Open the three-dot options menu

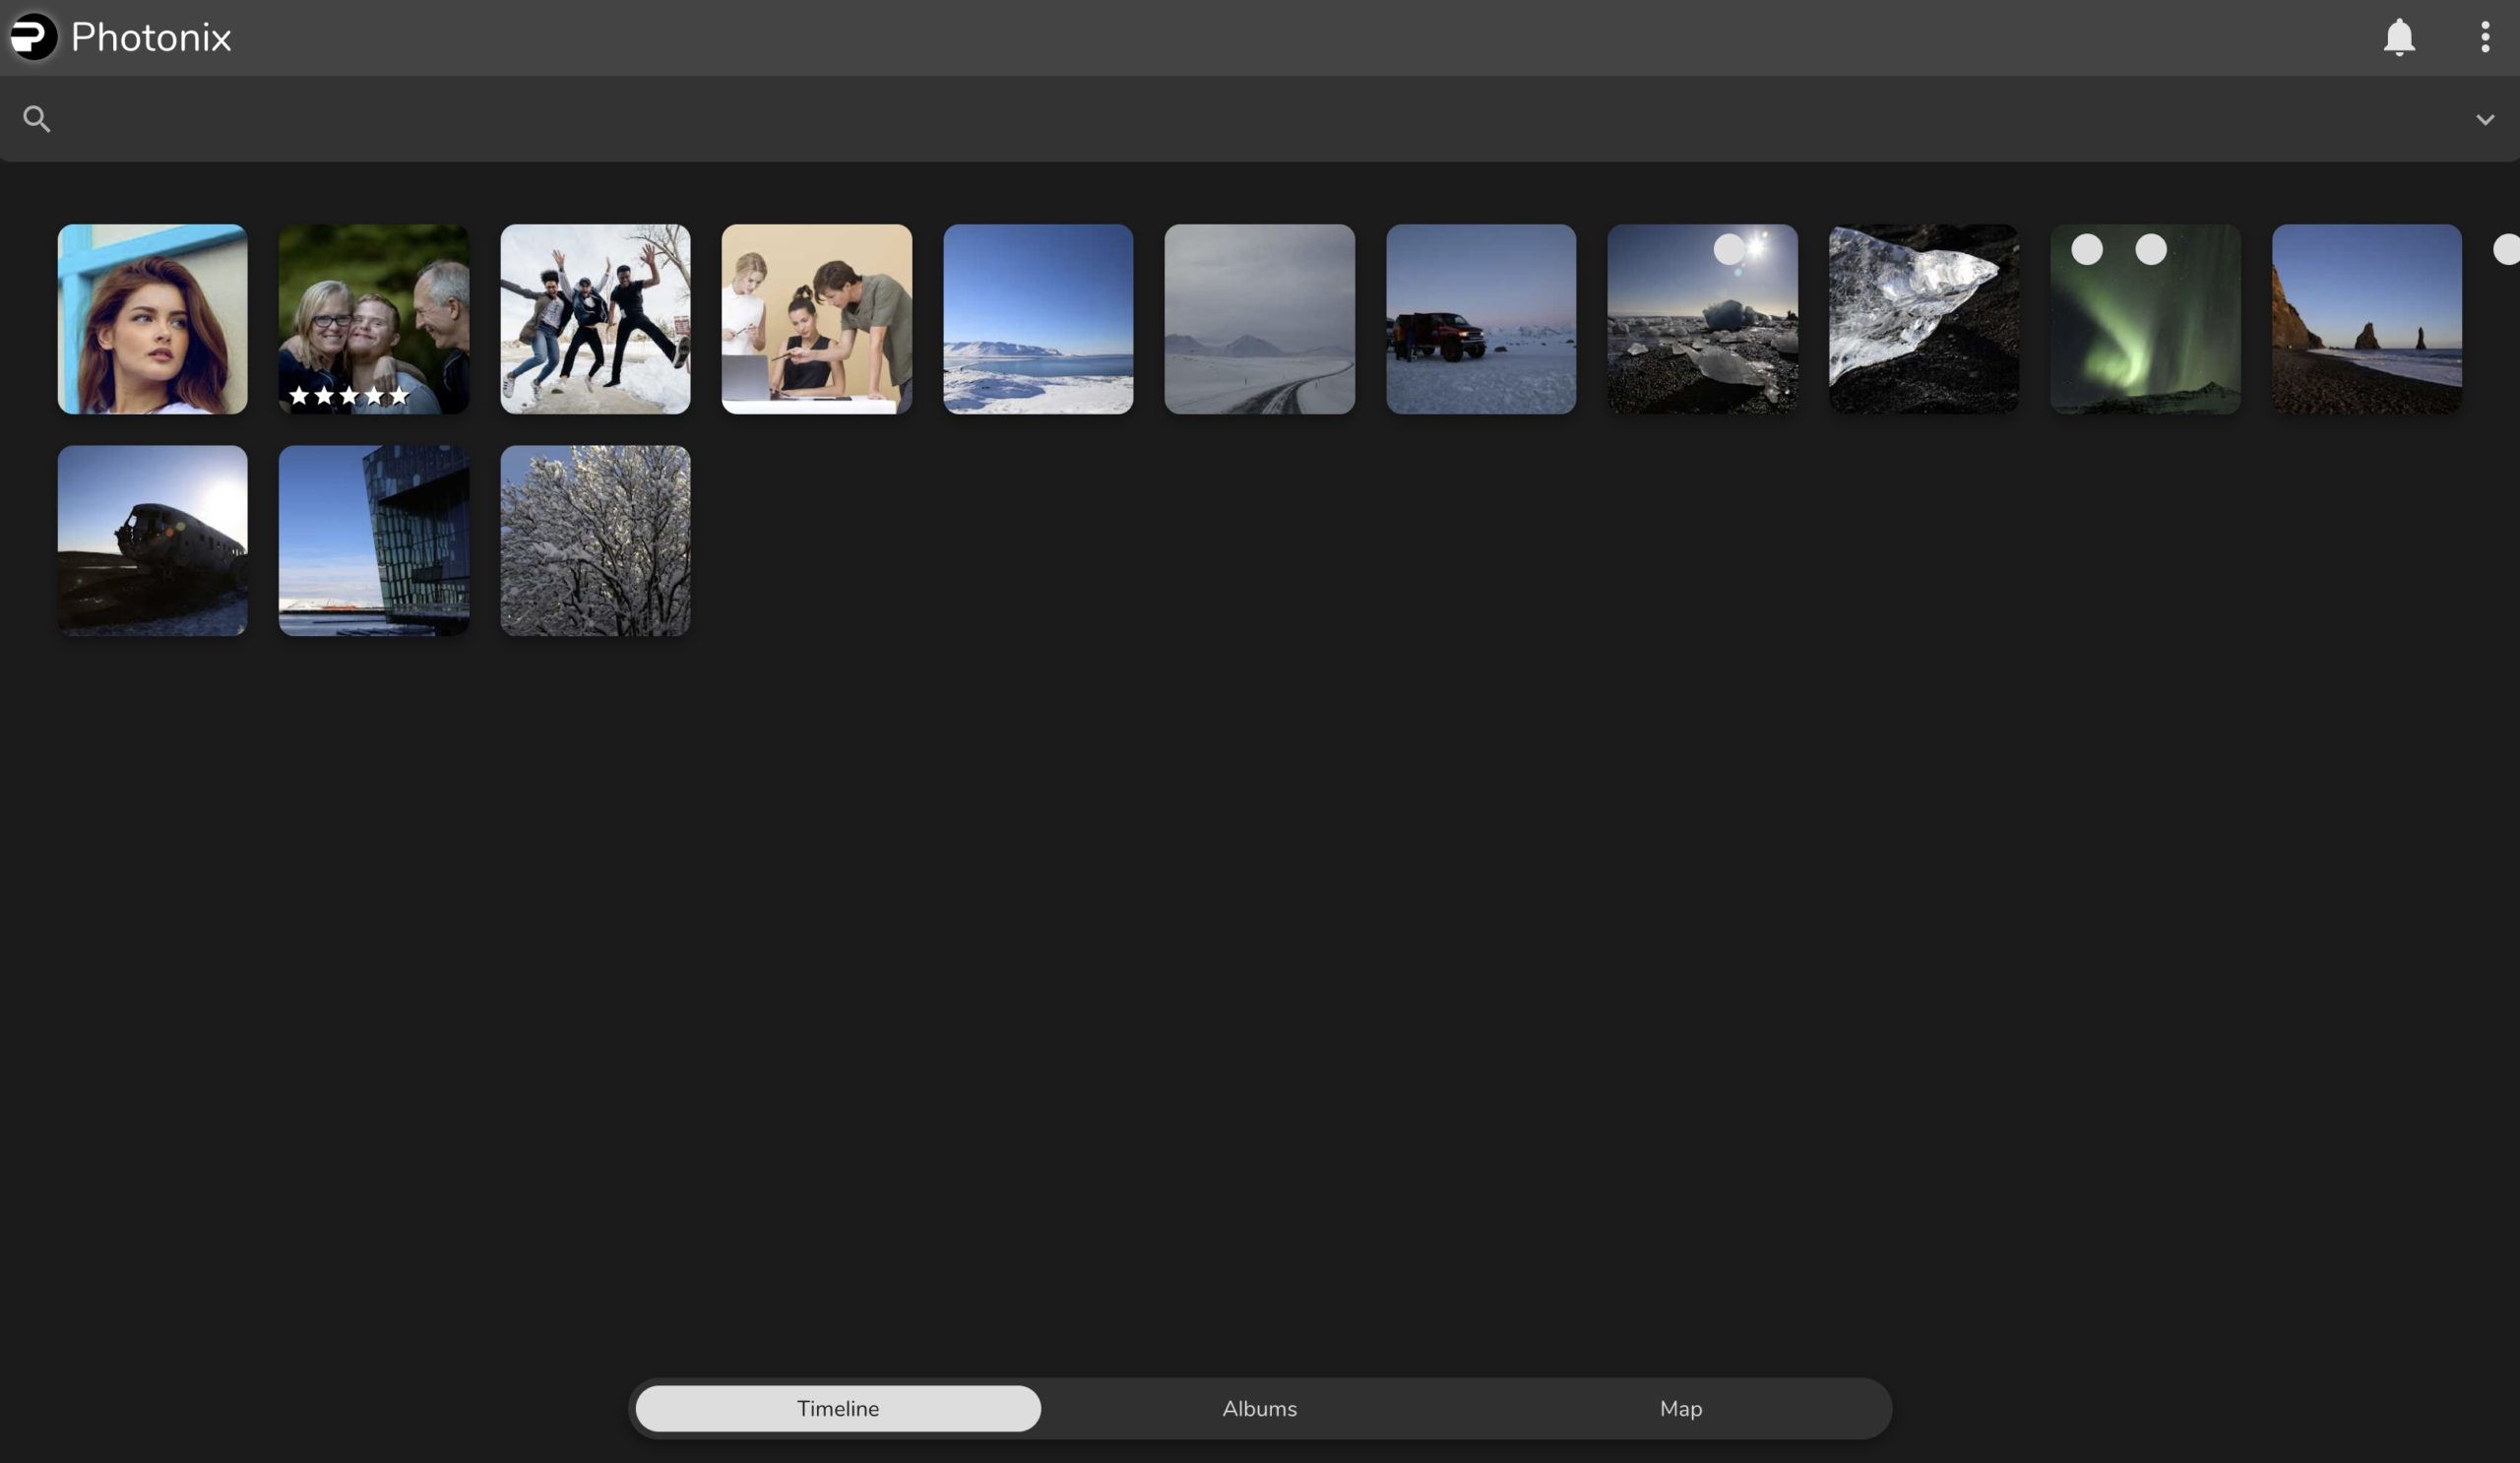coord(2484,37)
